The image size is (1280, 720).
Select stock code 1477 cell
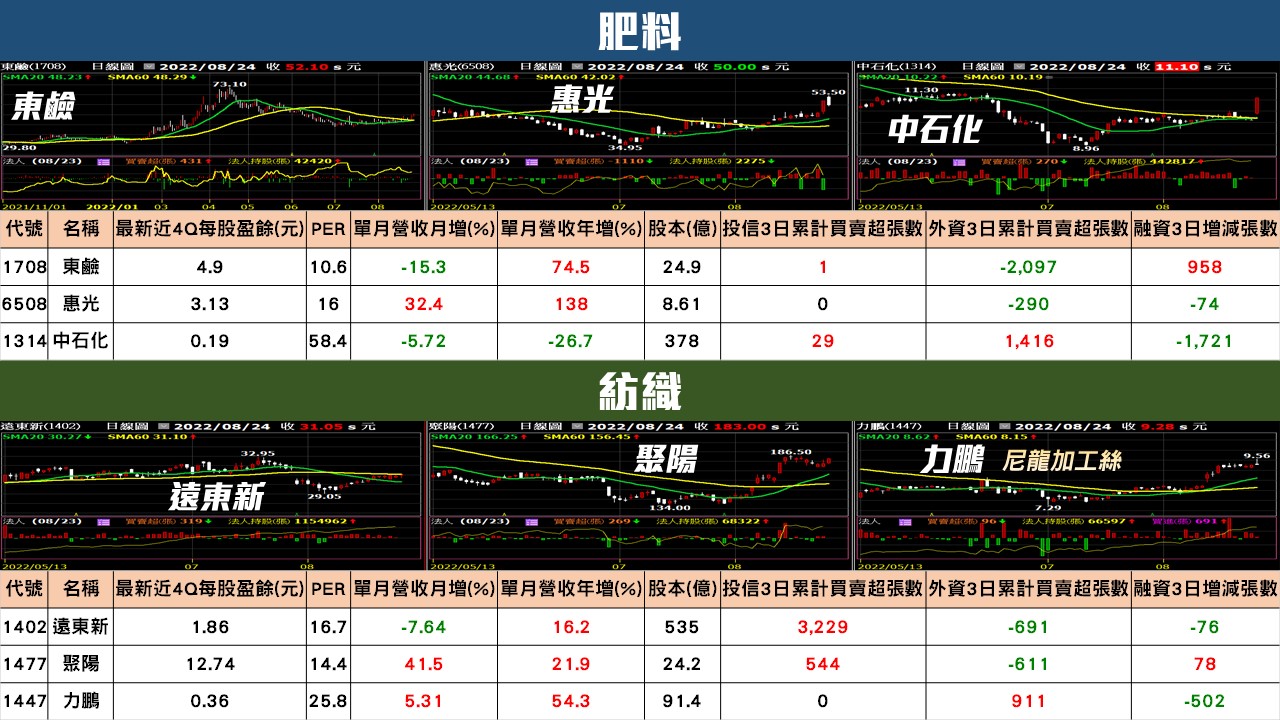click(24, 664)
